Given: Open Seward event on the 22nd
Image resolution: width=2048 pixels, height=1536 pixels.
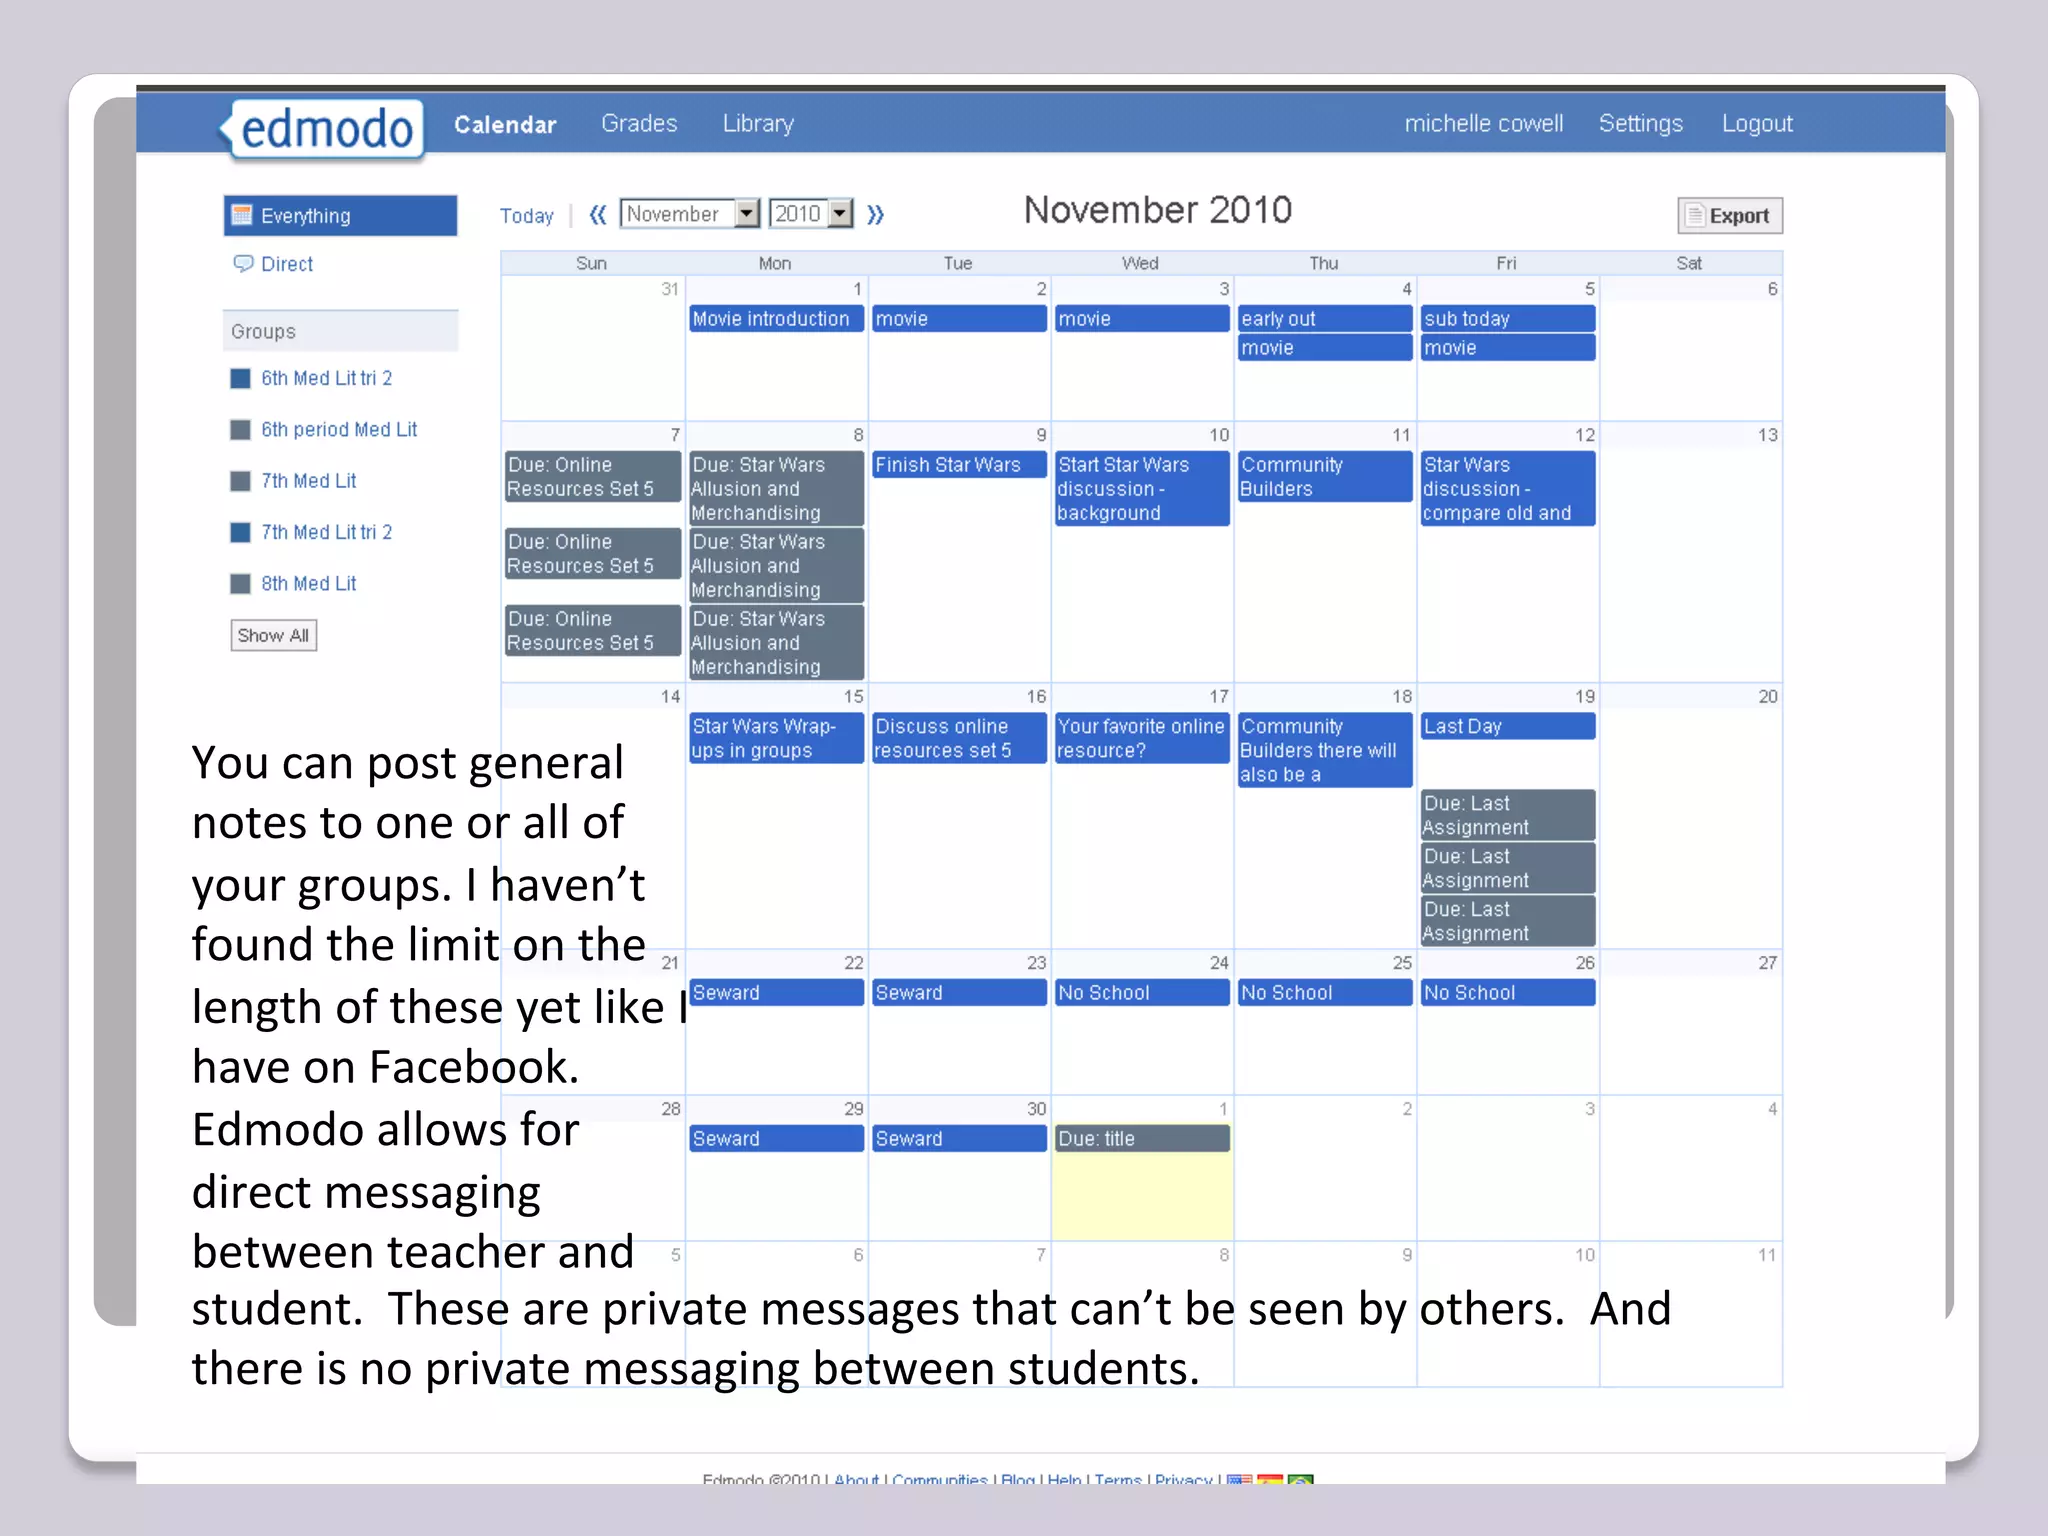Looking at the screenshot, I should click(776, 993).
